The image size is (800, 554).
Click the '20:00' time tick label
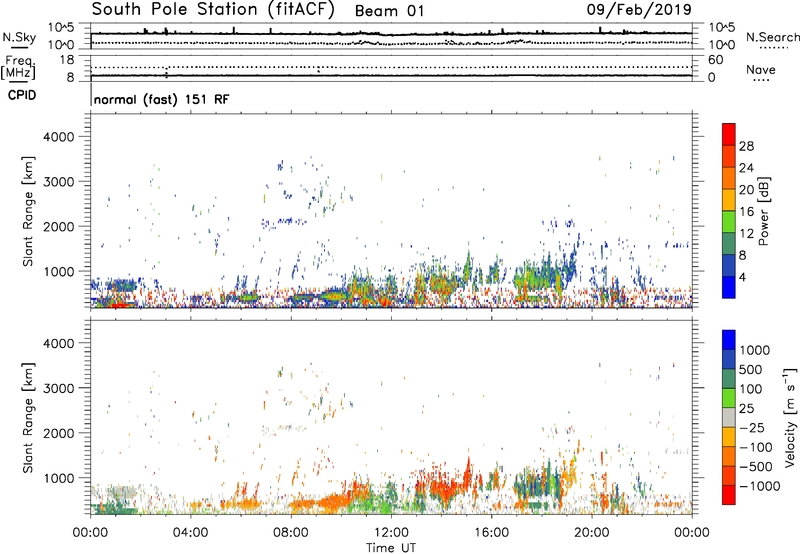[x=591, y=533]
